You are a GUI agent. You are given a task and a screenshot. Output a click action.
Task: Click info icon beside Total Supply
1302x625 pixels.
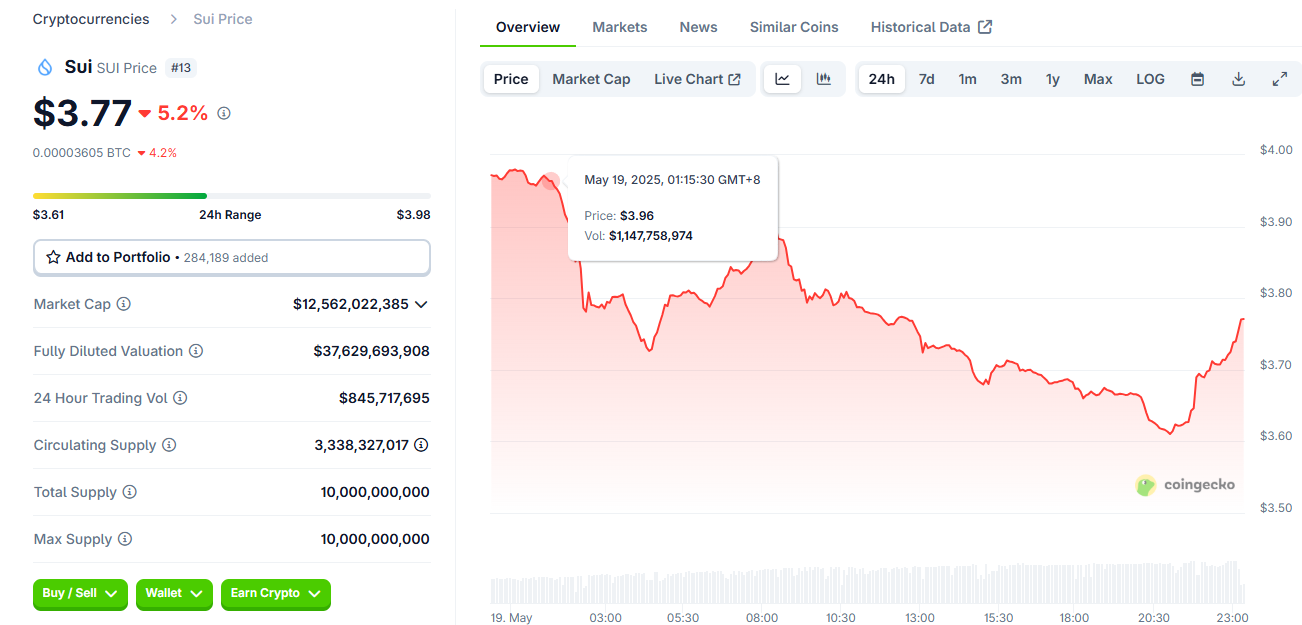pos(130,492)
